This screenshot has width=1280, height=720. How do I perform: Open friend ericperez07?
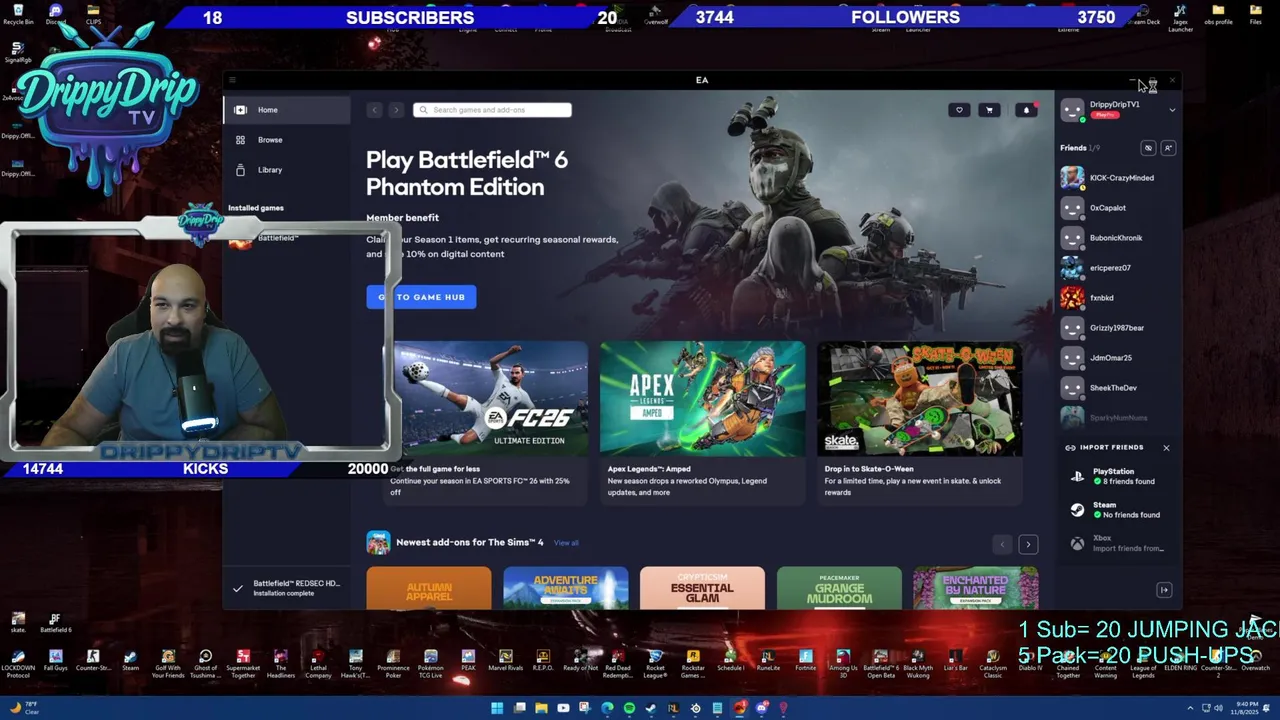pos(1117,268)
